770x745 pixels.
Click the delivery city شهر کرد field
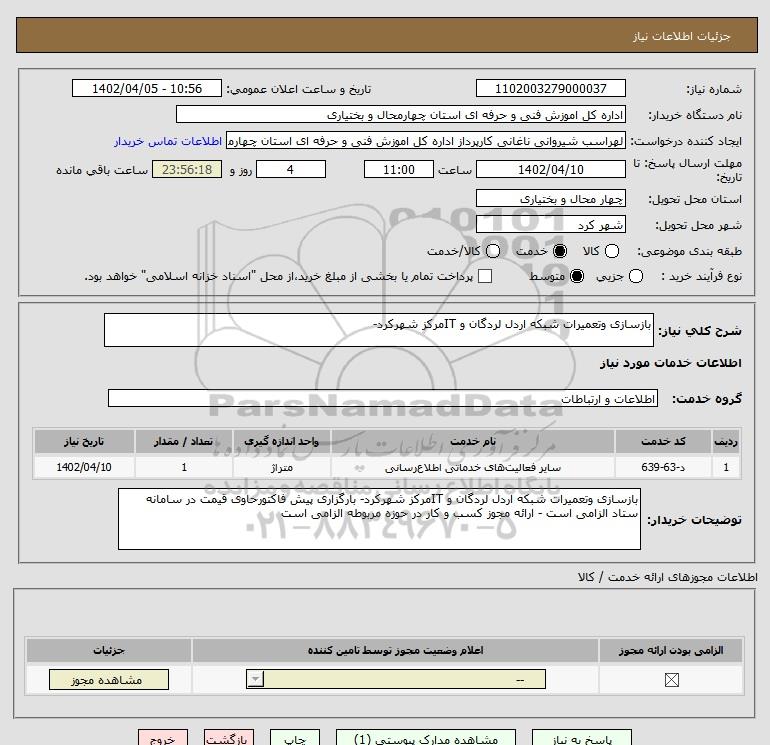(550, 224)
